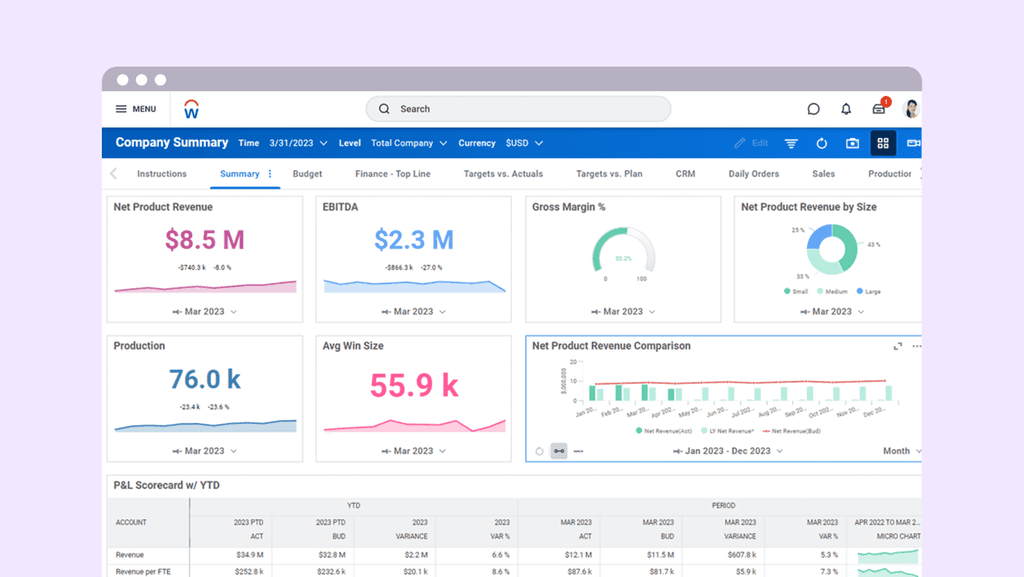Open the Level Total Company dropdown
Image resolution: width=1024 pixels, height=577 pixels.
(x=408, y=143)
